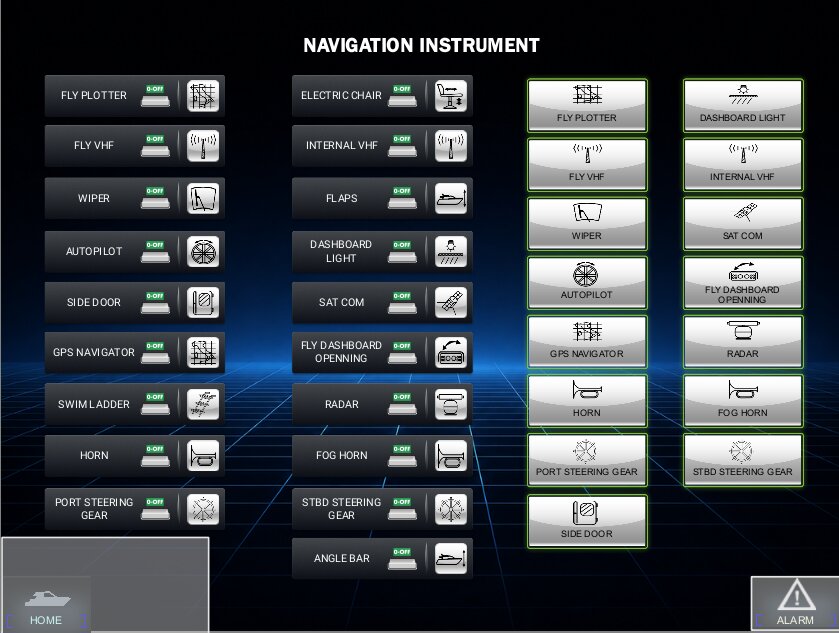This screenshot has height=633, width=839.
Task: Click the Flaps boat icon
Action: tap(451, 199)
